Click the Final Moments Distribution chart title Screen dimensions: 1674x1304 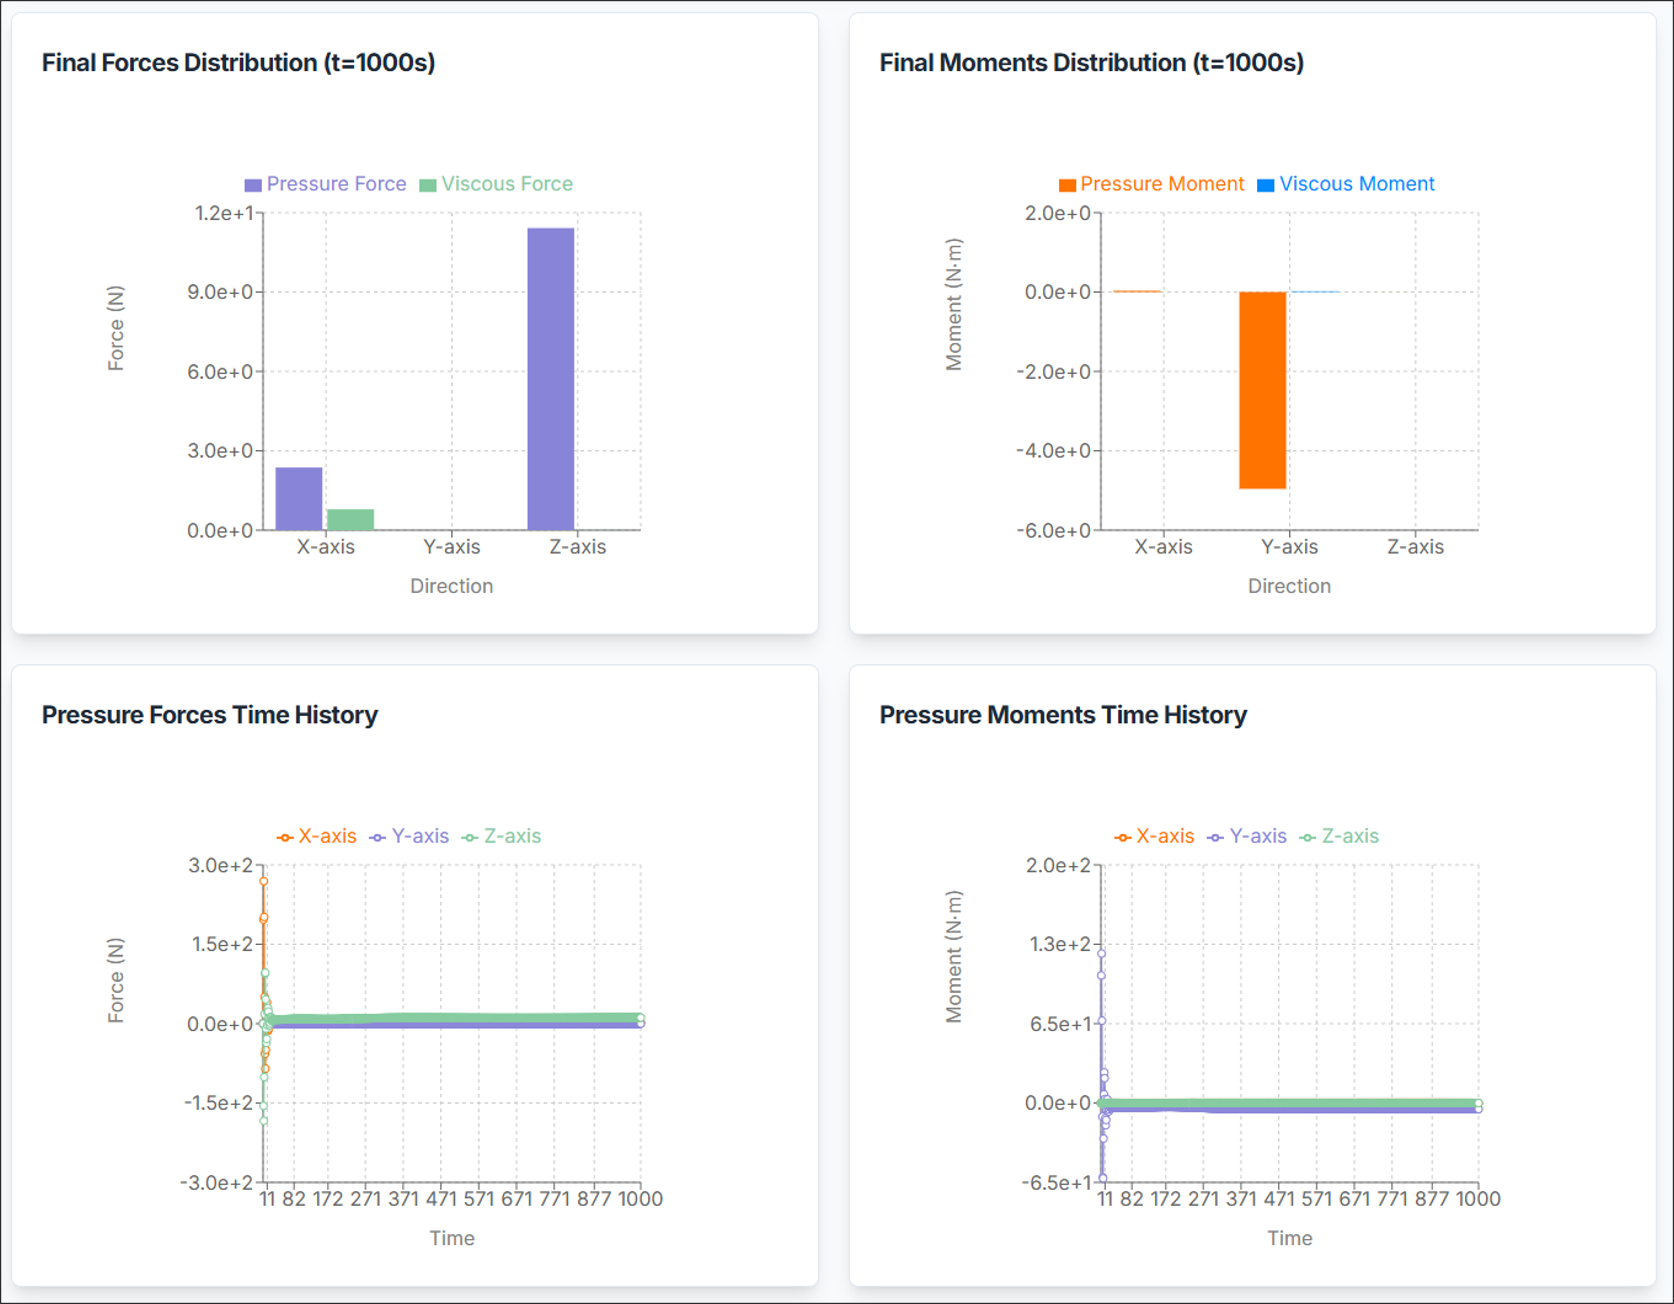(x=1091, y=63)
